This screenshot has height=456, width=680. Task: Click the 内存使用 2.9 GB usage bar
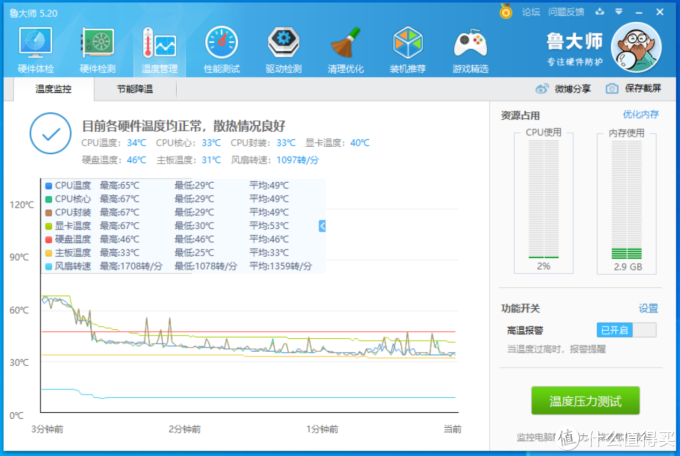point(627,199)
